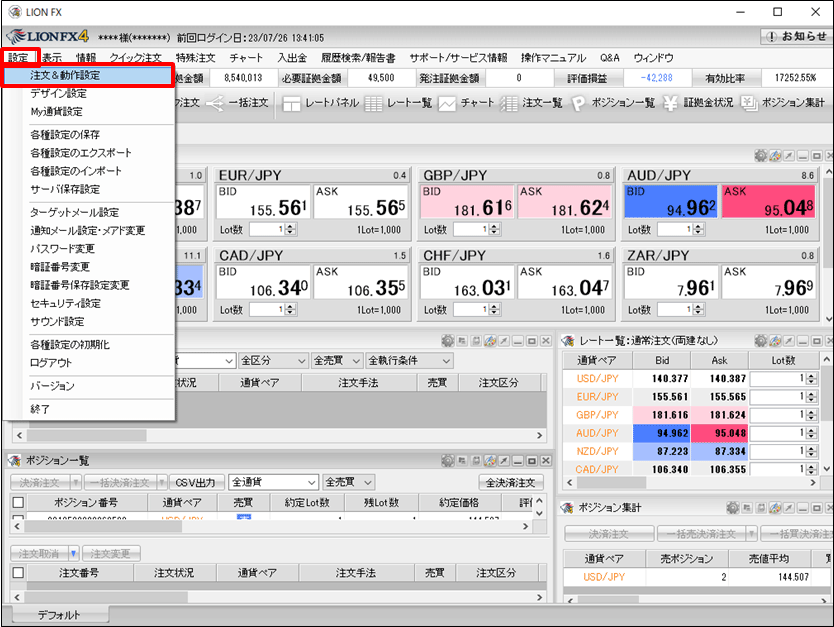Click palette design icon in レート一覧 panel header

coord(775,341)
